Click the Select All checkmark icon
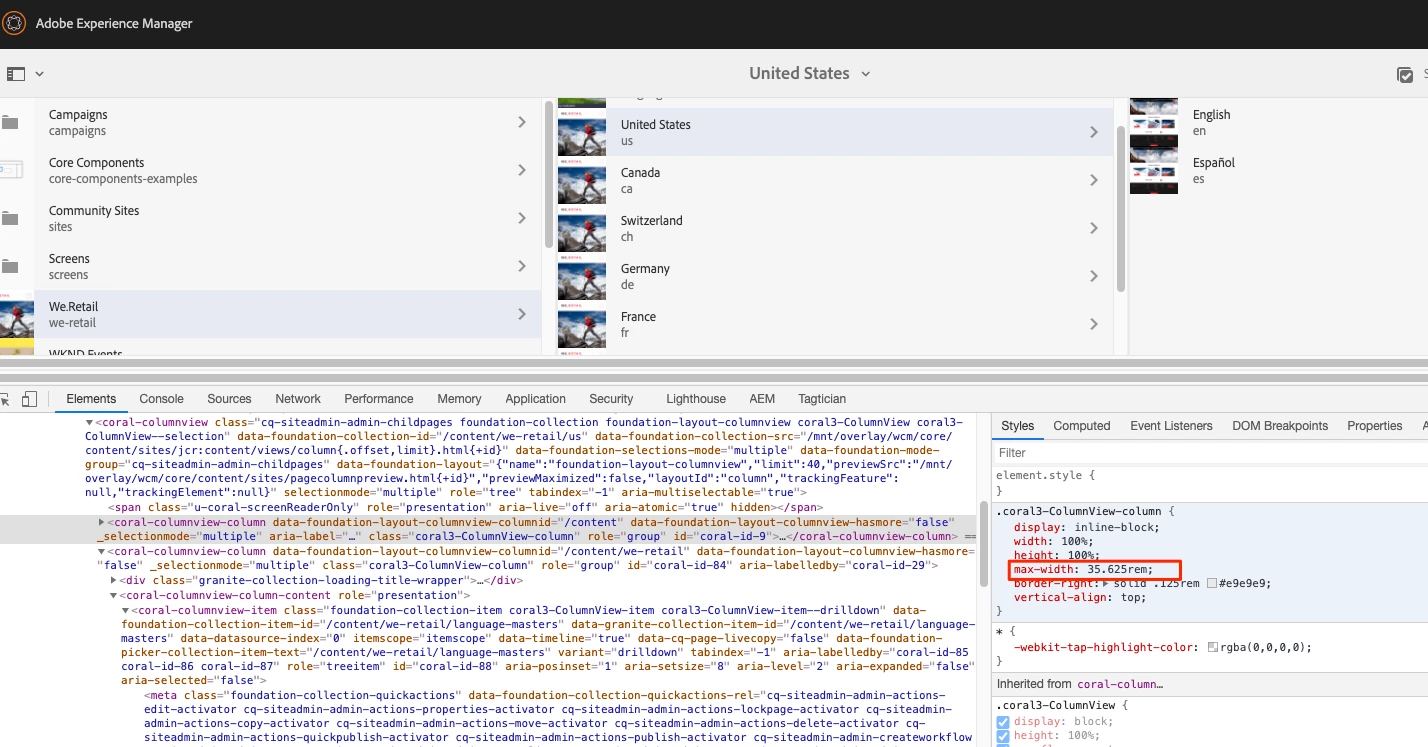The width and height of the screenshot is (1428, 747). (1405, 75)
